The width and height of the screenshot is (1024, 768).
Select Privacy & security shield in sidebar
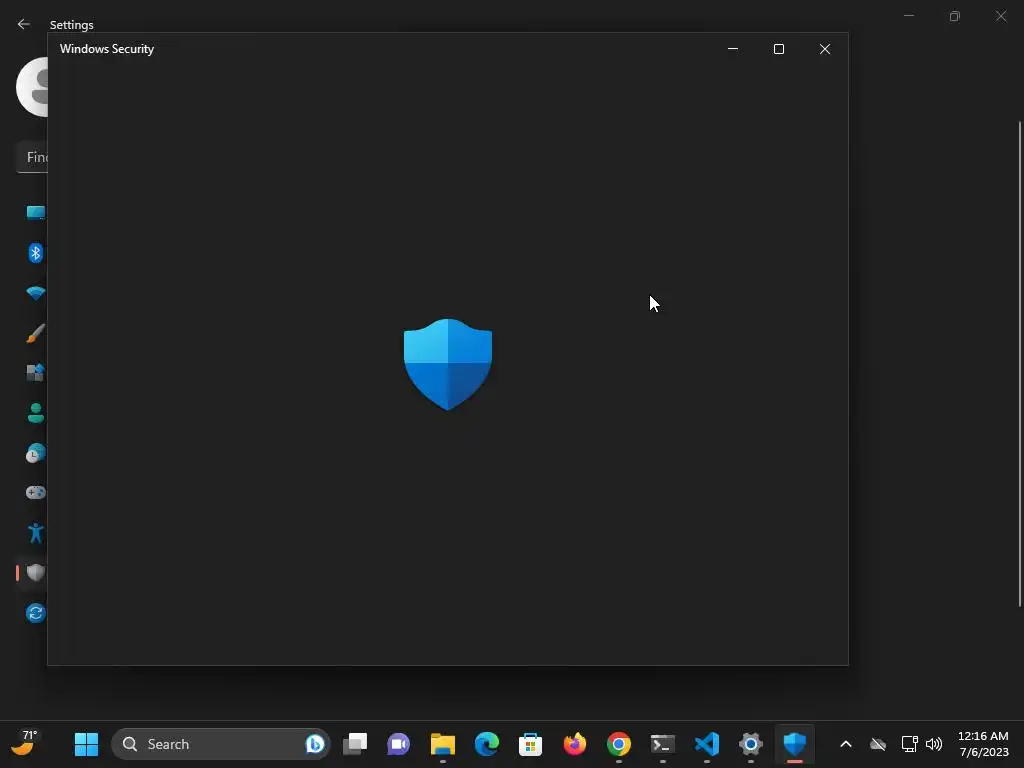36,573
